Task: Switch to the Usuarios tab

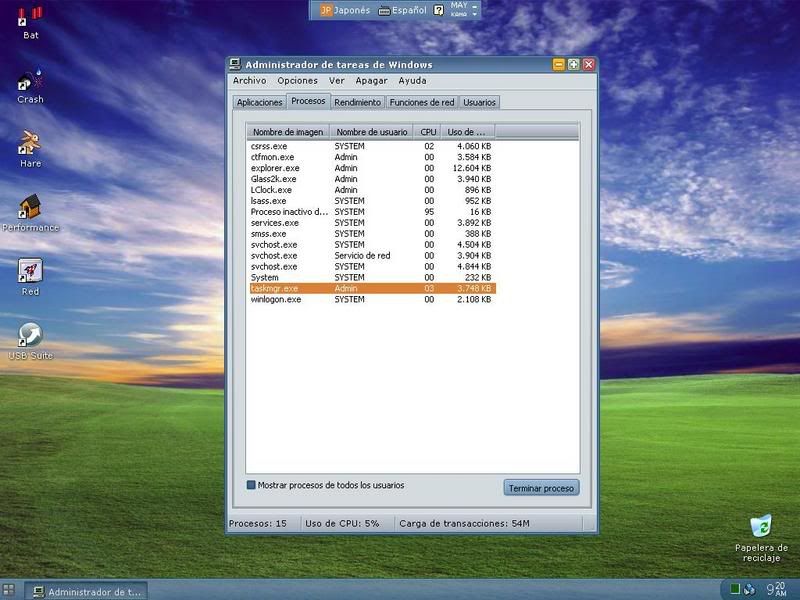Action: (x=480, y=102)
